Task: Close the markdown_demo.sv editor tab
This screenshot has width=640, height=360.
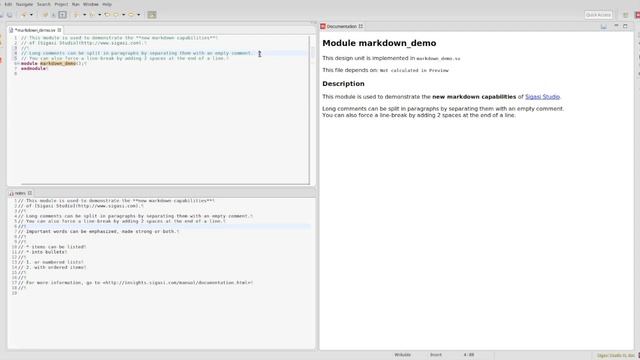Action: coord(59,30)
